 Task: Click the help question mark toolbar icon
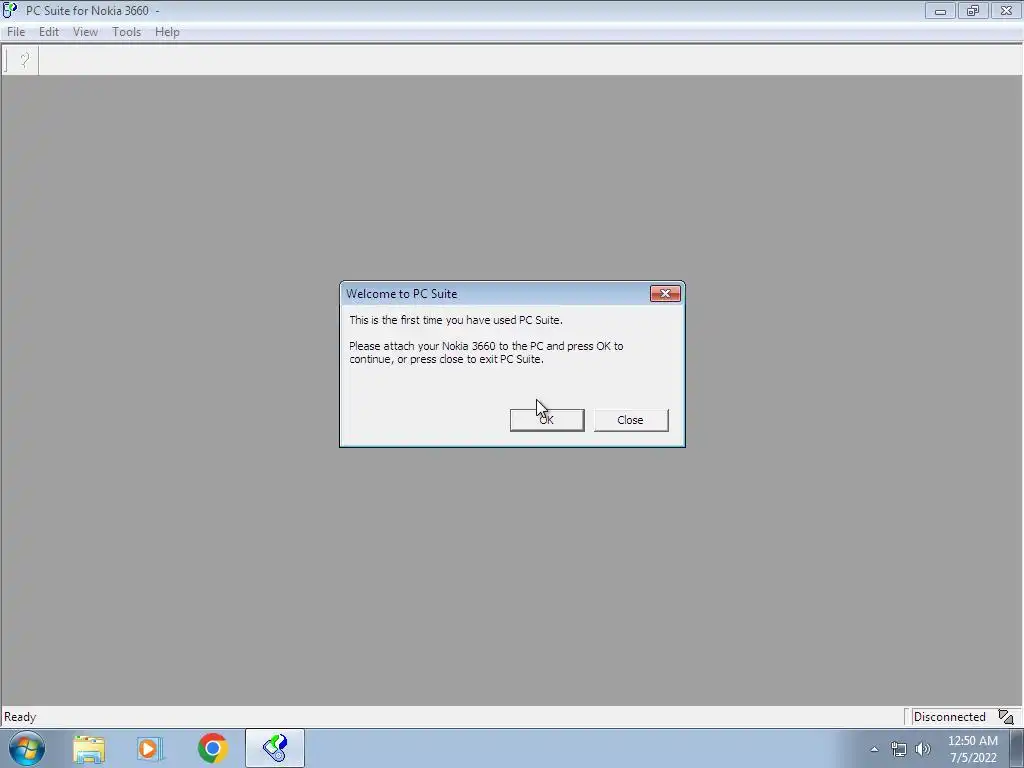[24, 61]
